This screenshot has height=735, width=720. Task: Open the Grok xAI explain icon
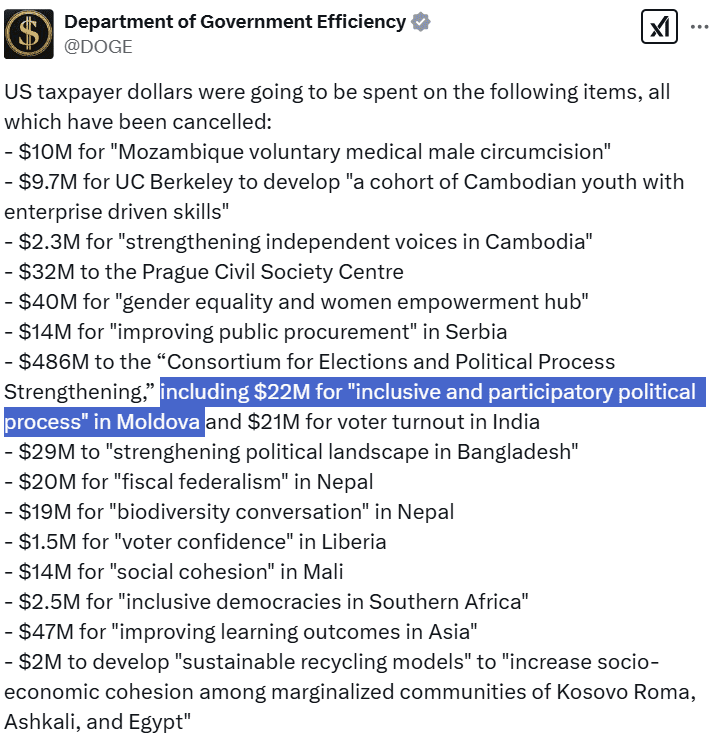click(x=658, y=29)
